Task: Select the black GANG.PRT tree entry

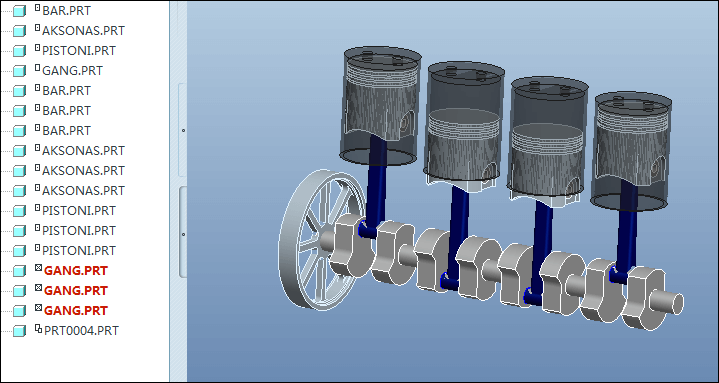Action: [x=72, y=71]
